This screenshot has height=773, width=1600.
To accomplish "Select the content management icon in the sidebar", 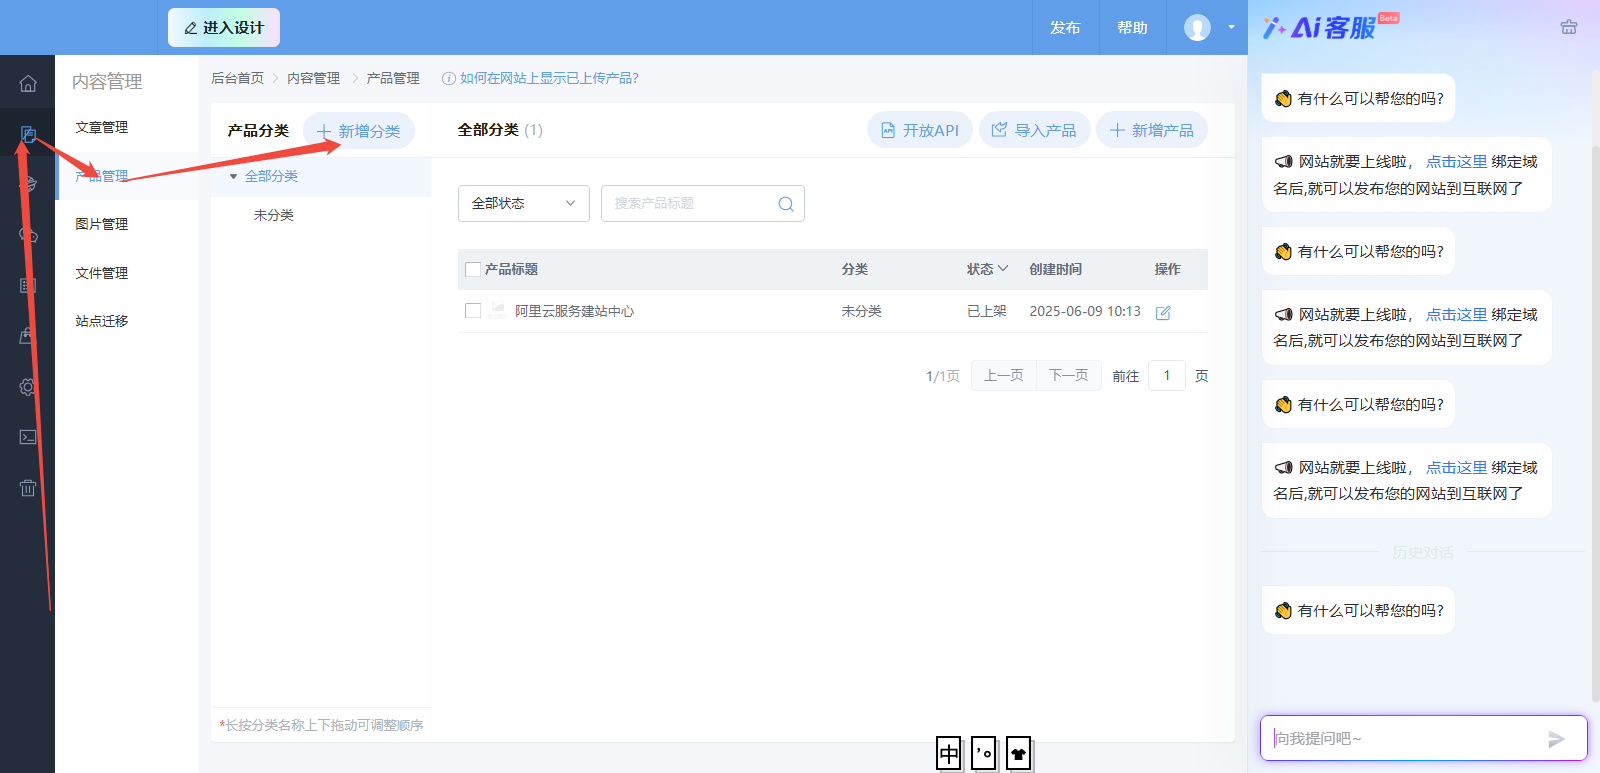I will pos(28,134).
